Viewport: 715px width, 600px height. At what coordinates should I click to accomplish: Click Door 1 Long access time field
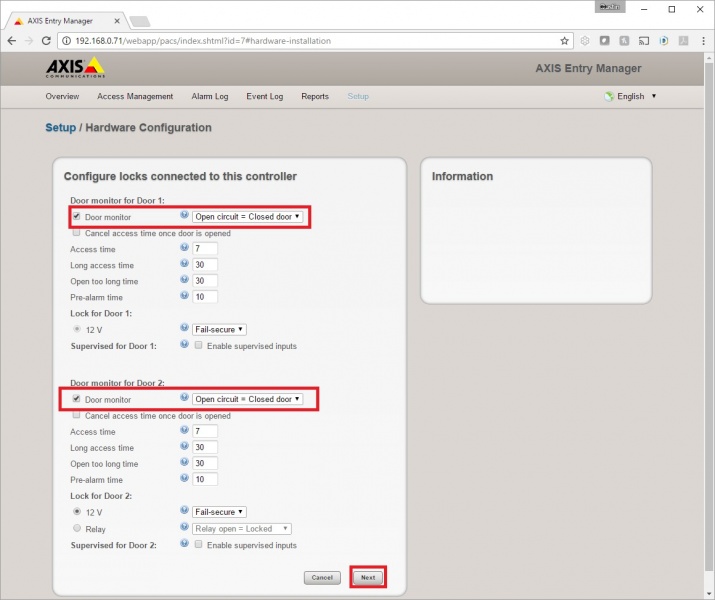click(205, 264)
